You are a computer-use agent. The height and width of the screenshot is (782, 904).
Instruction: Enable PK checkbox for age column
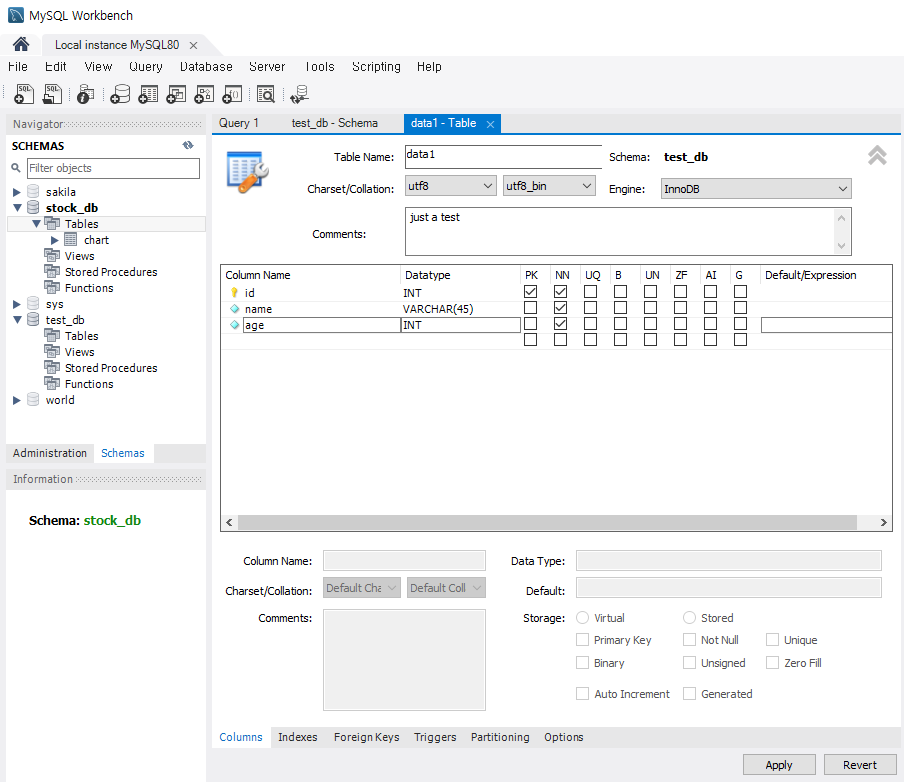click(530, 324)
